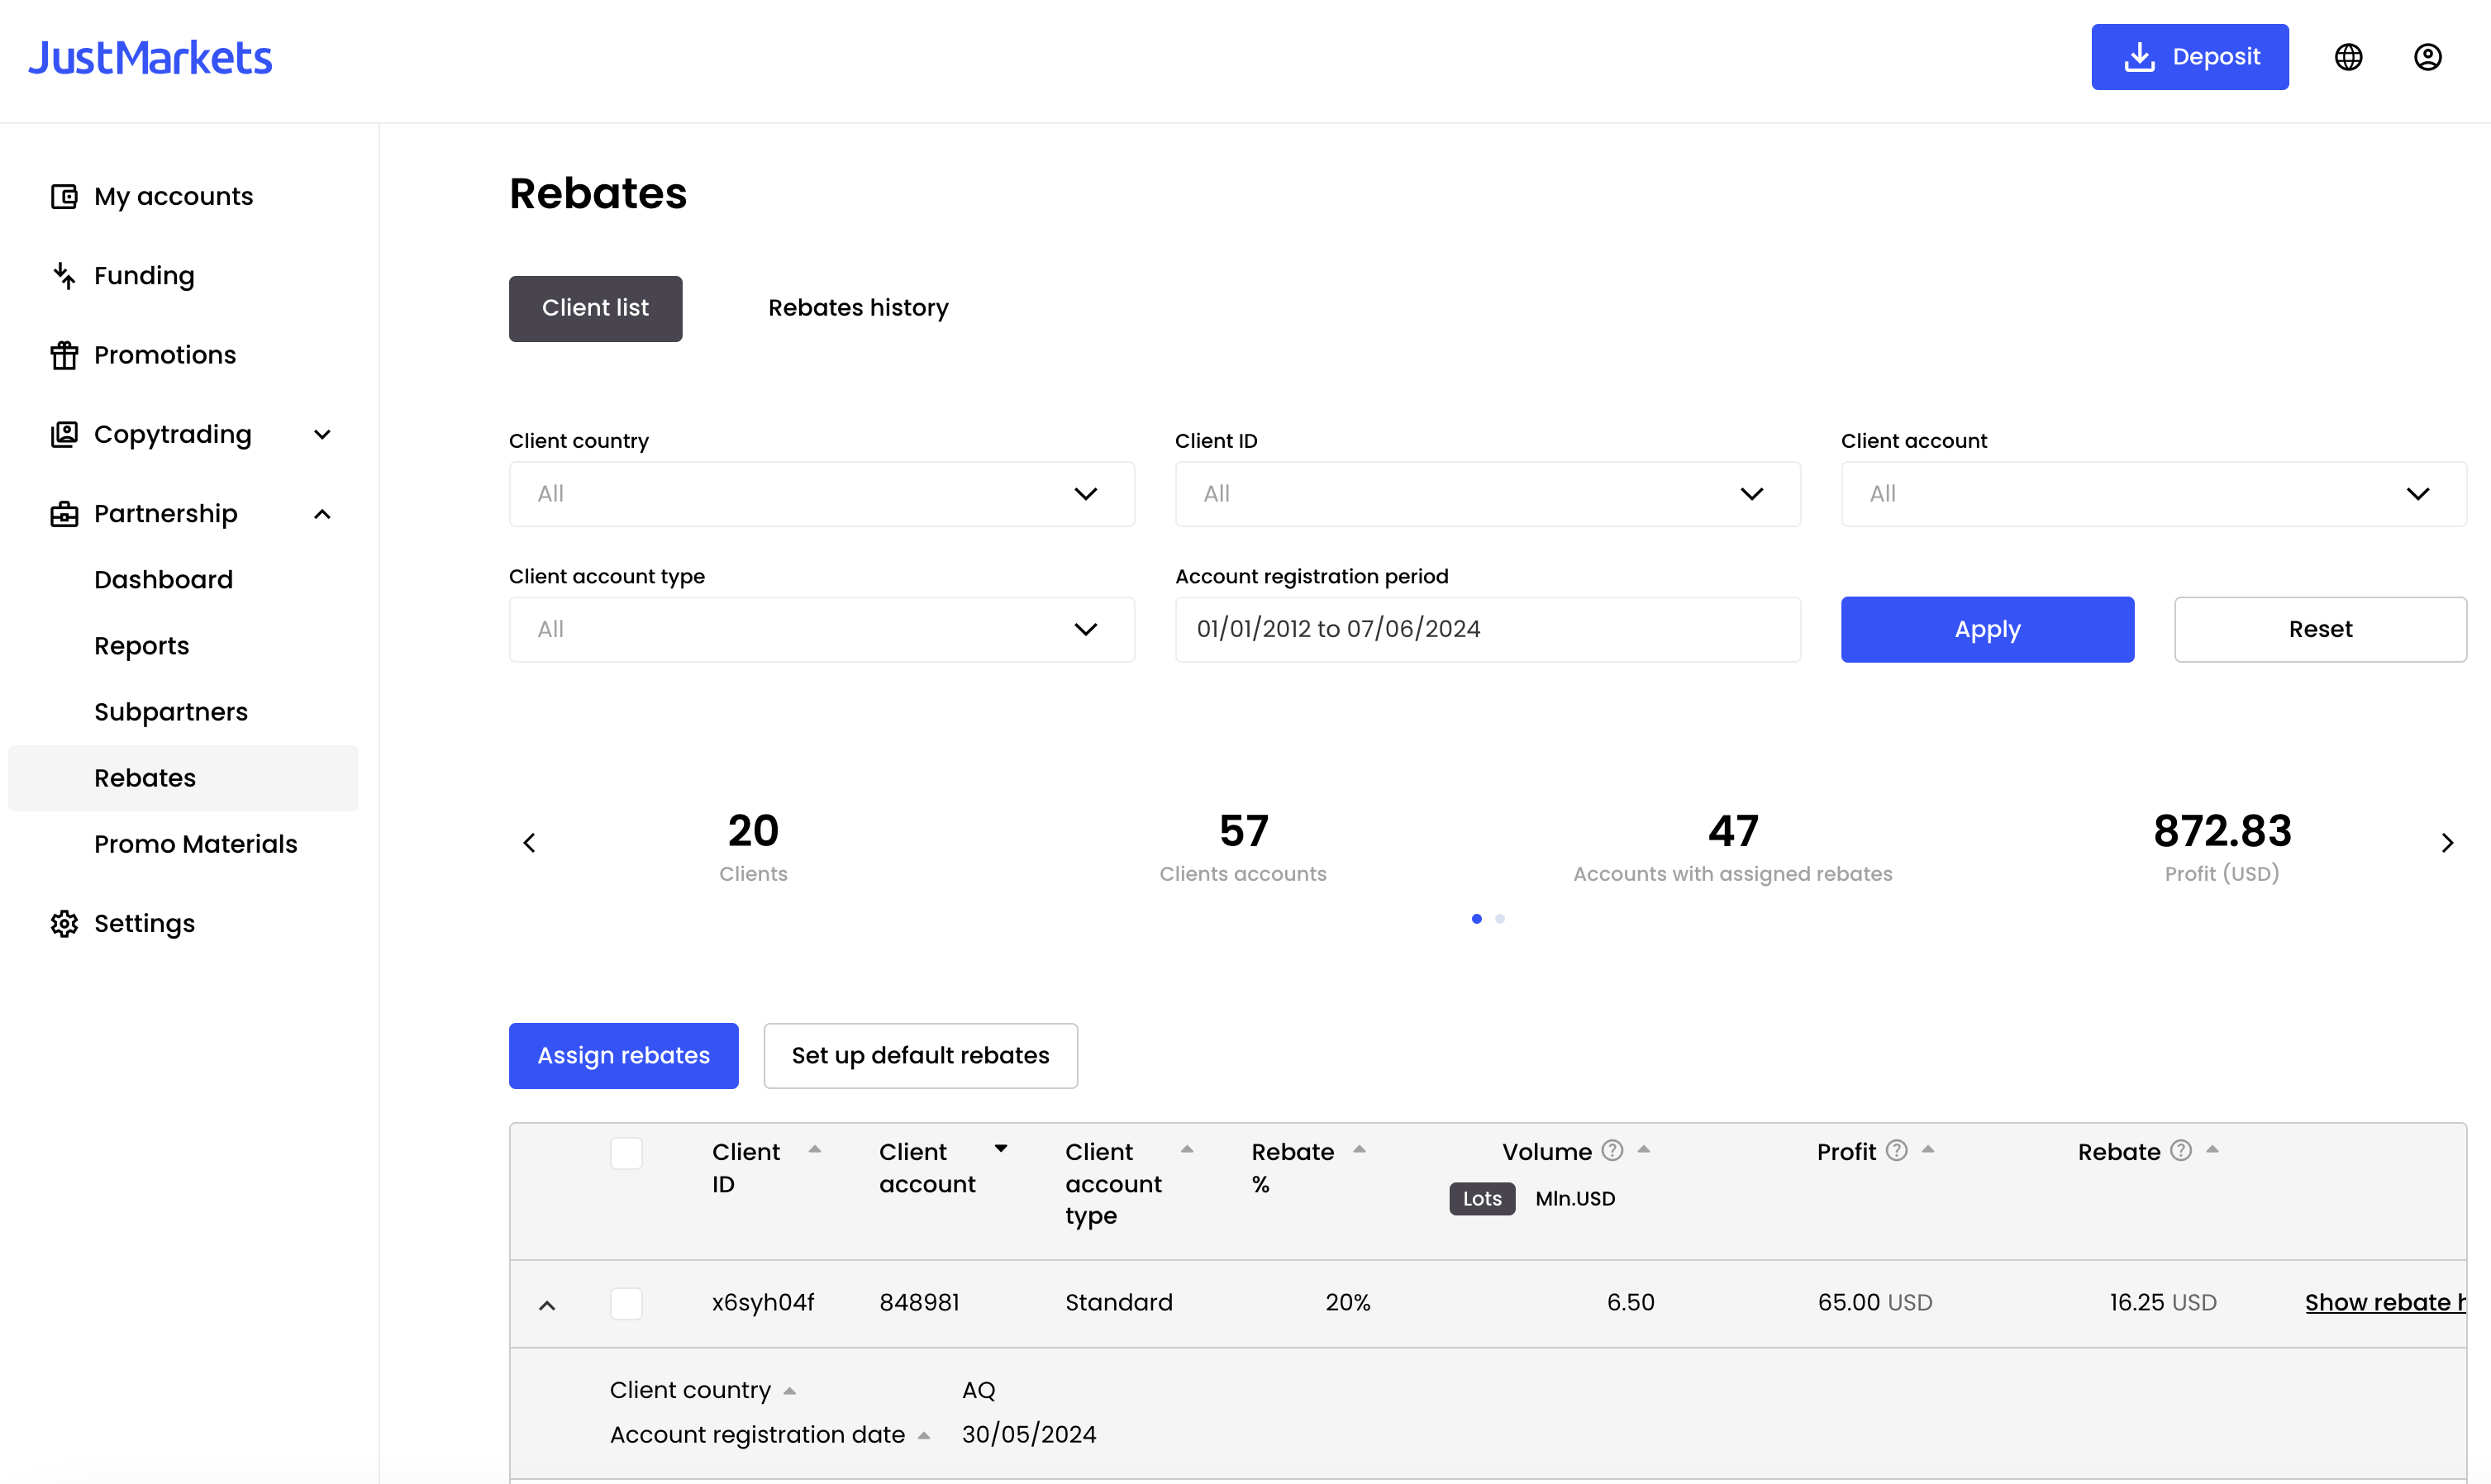Collapse the Partnership section in sidebar

click(x=321, y=513)
